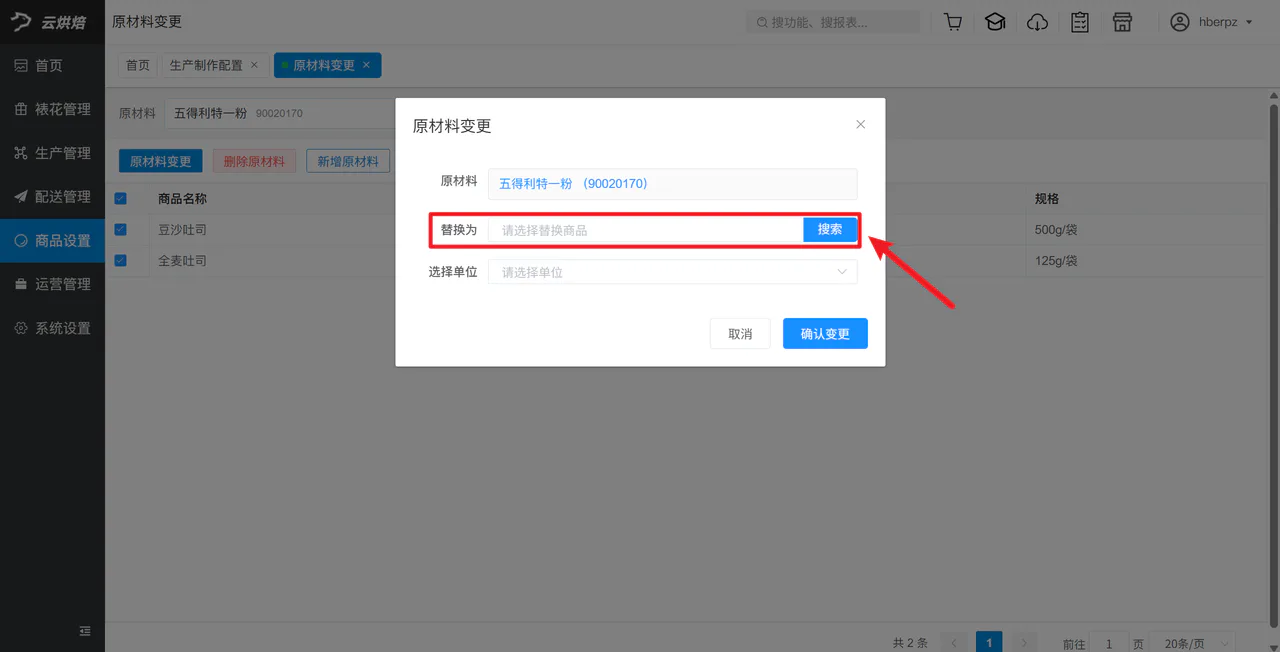Screen dimensions: 1280x652
Task: Toggle the select-all checkbox in table header
Action: (121, 198)
